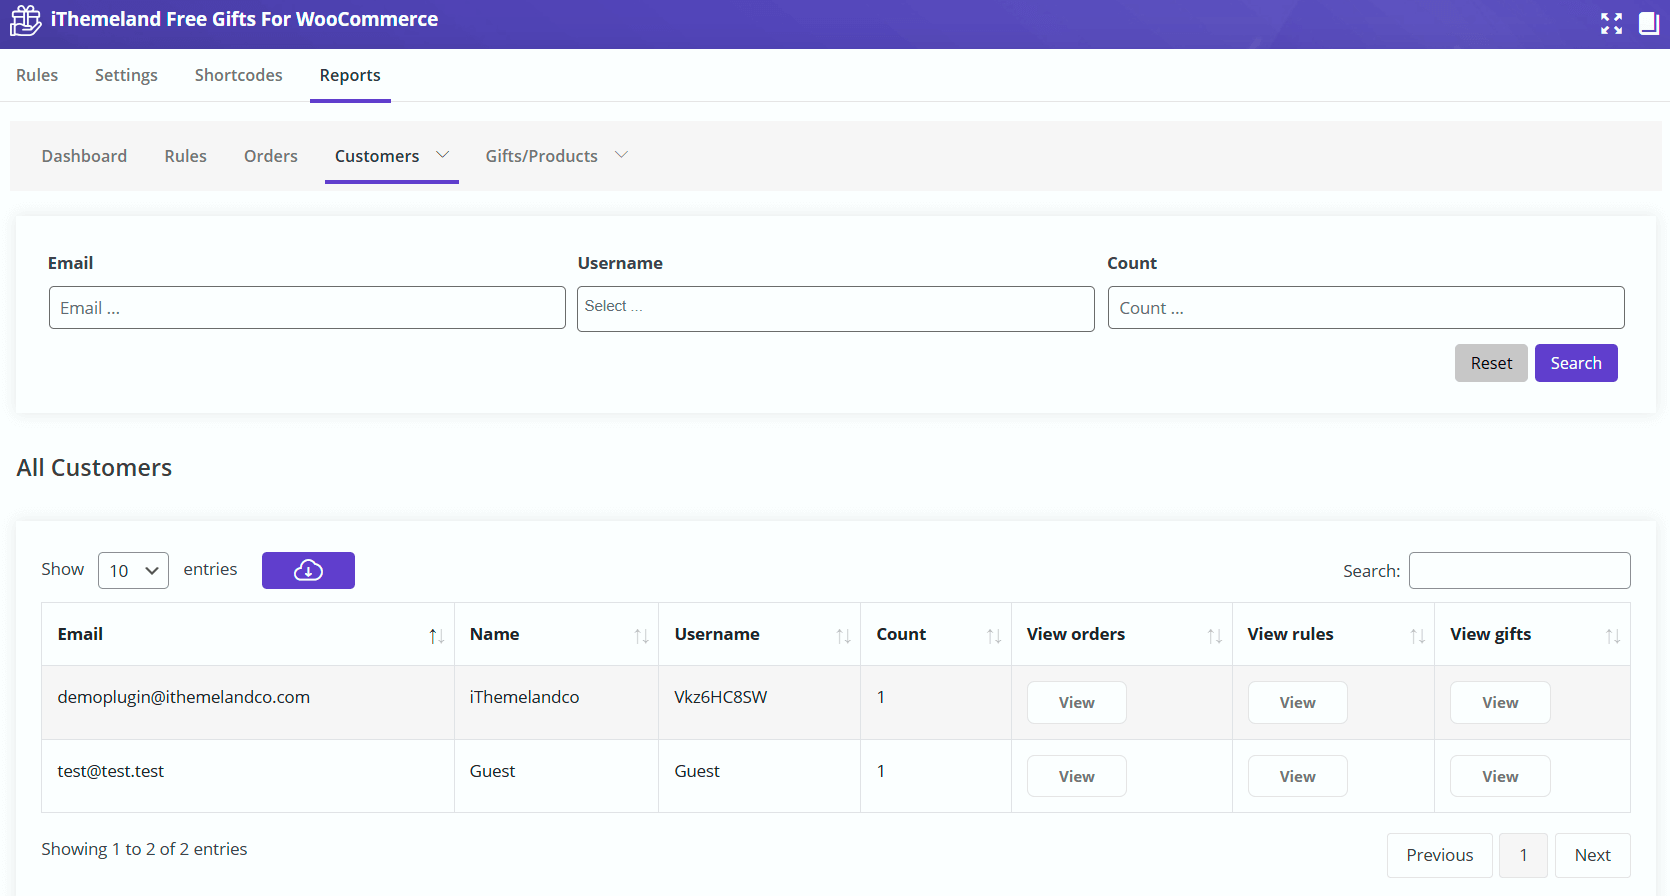View orders for test@test.test
Screen dimensions: 1670x896
click(1077, 776)
